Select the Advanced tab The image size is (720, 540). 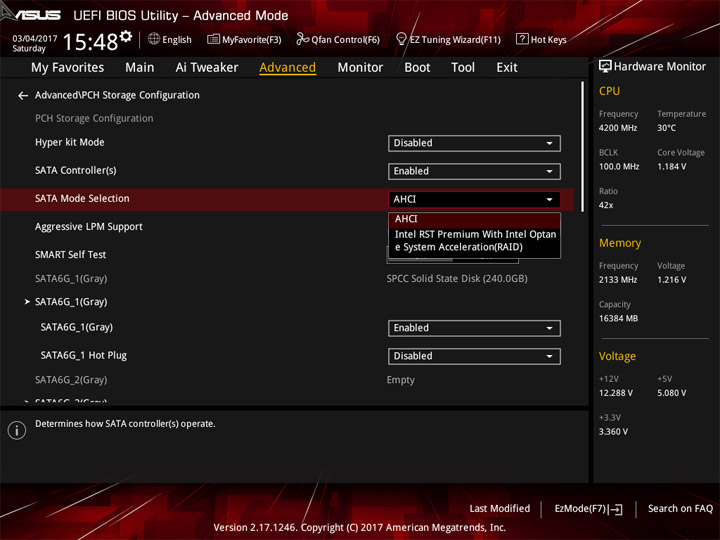point(287,68)
